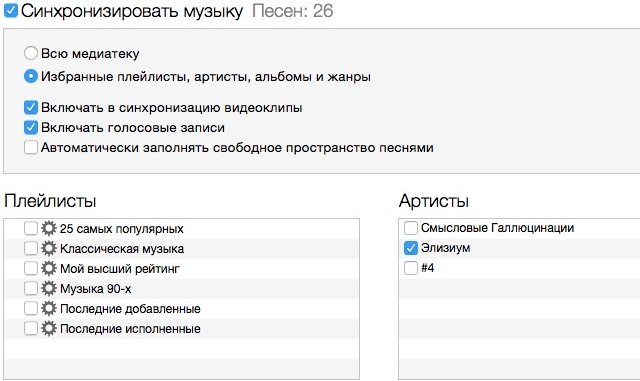Click the Мой высший рейтинг playlist name
The width and height of the screenshot is (640, 381).
pos(120,269)
